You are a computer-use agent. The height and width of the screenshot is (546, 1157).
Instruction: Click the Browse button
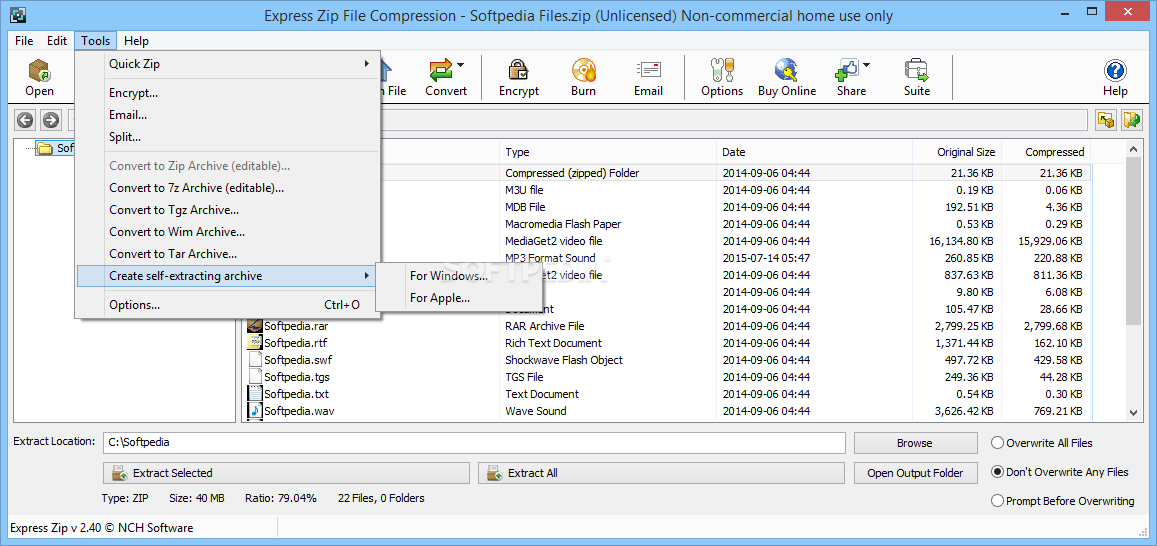coord(915,443)
